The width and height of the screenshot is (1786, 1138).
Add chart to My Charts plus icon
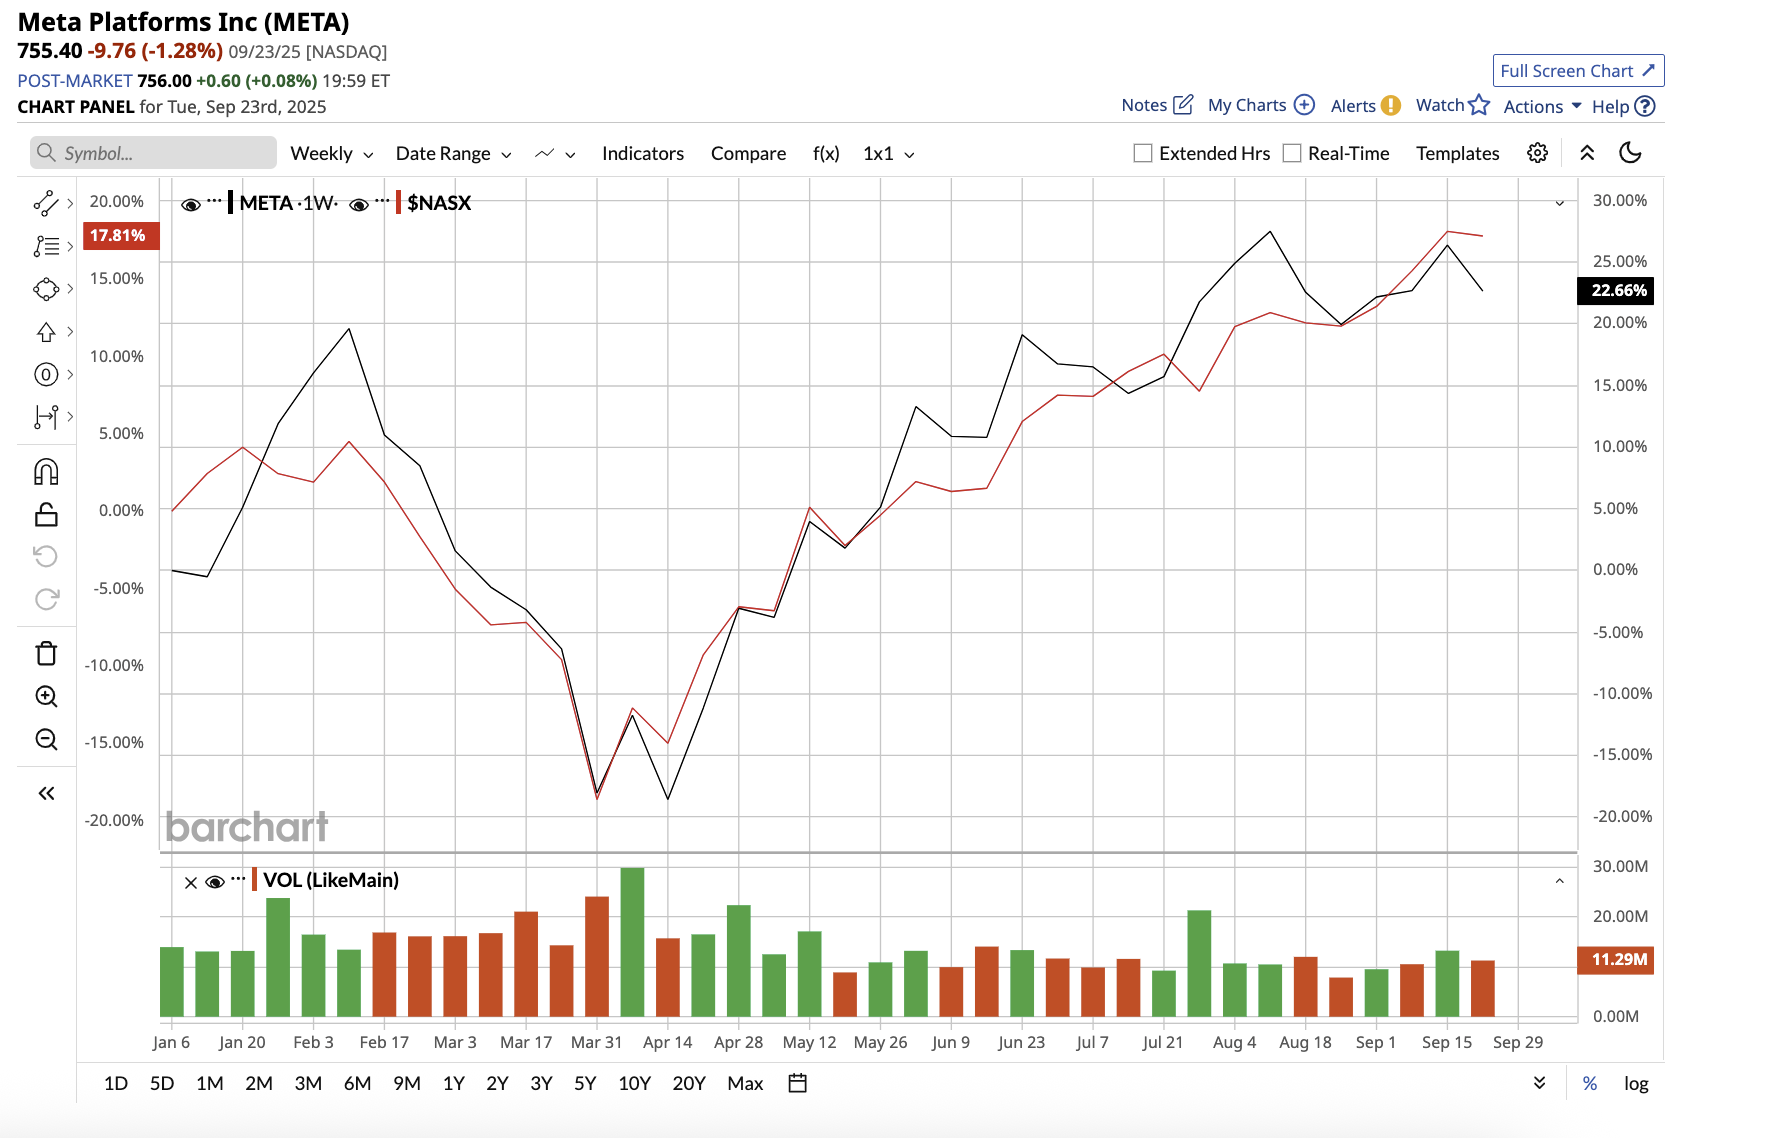(1304, 104)
